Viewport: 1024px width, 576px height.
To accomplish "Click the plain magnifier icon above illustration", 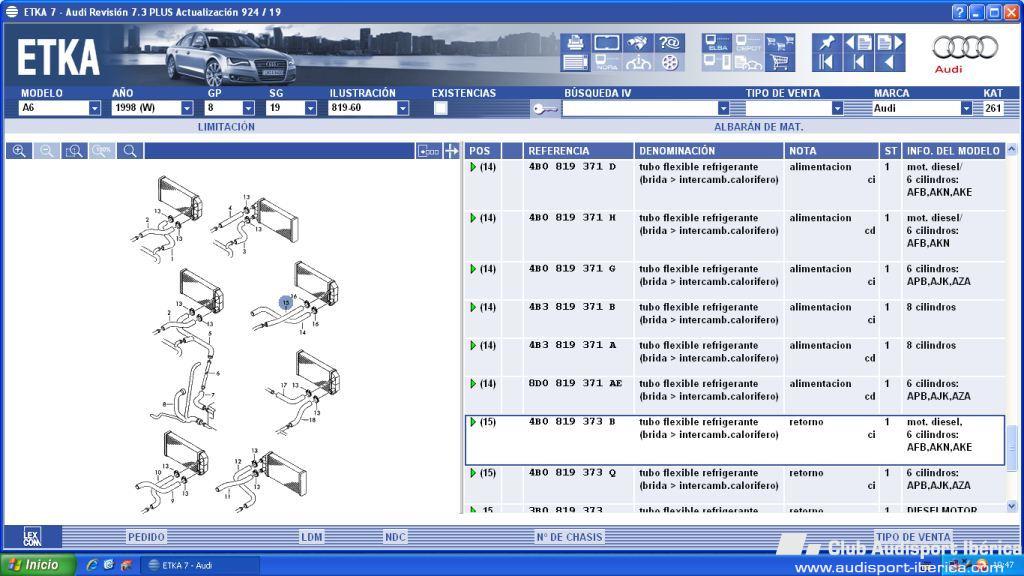I will [x=130, y=151].
